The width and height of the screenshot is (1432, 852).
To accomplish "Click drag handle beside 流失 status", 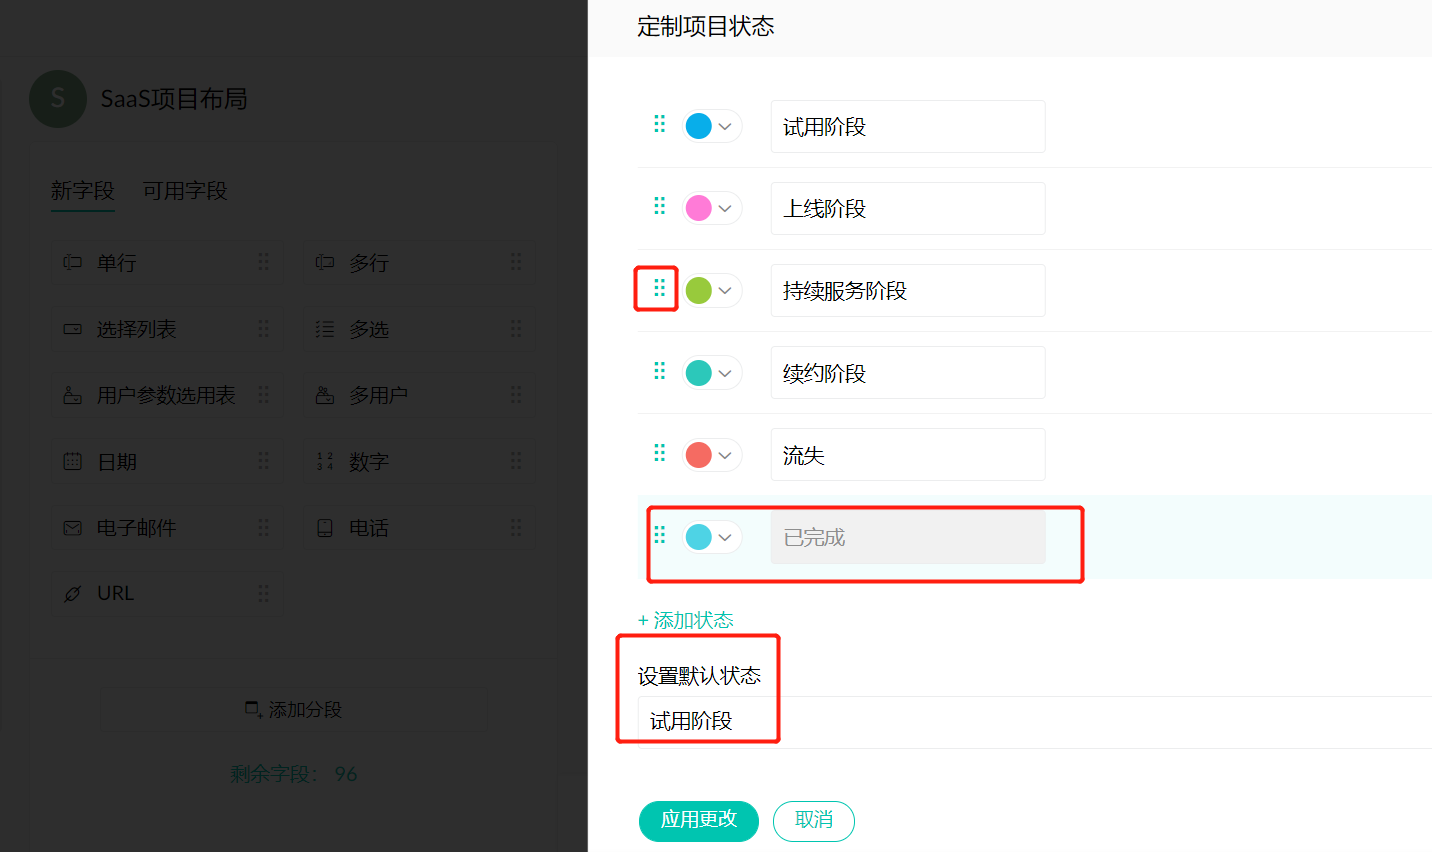I will coord(659,453).
